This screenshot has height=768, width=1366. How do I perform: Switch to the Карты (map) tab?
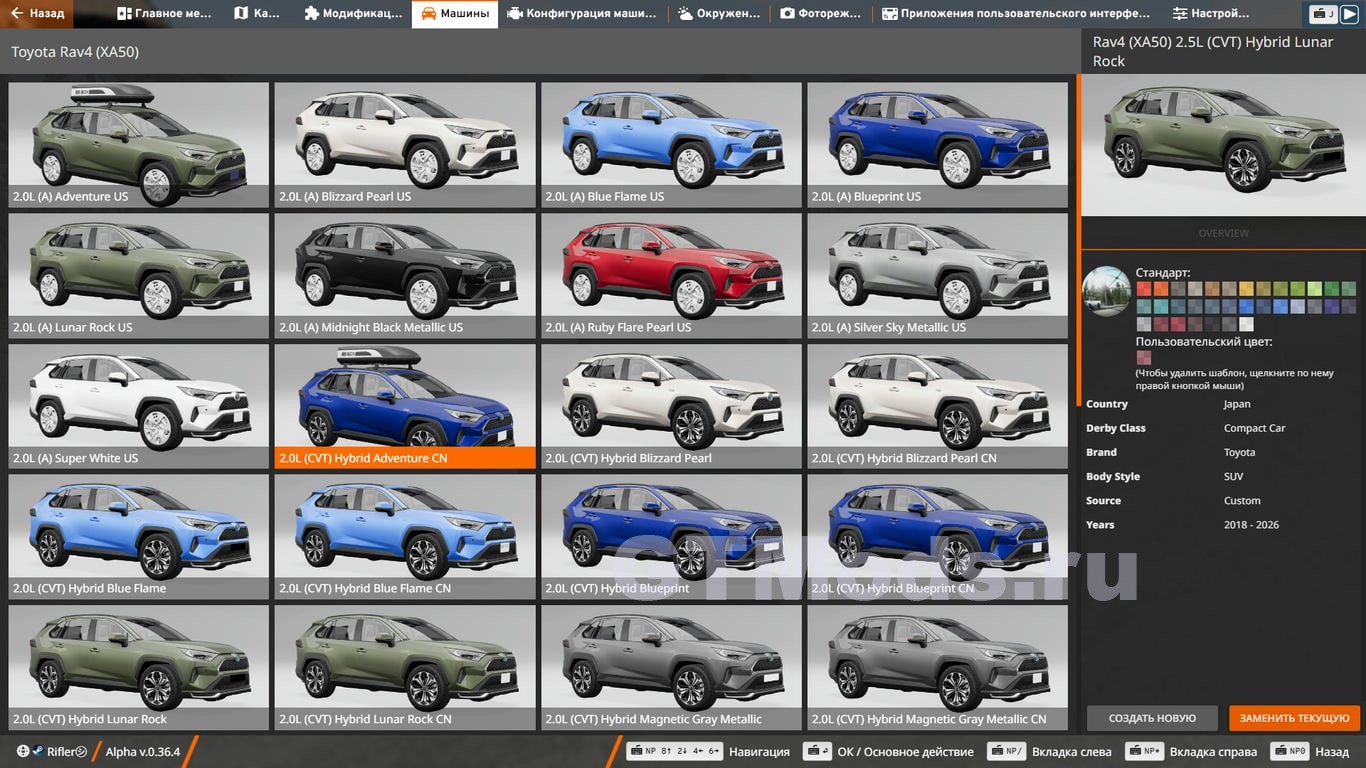(257, 14)
